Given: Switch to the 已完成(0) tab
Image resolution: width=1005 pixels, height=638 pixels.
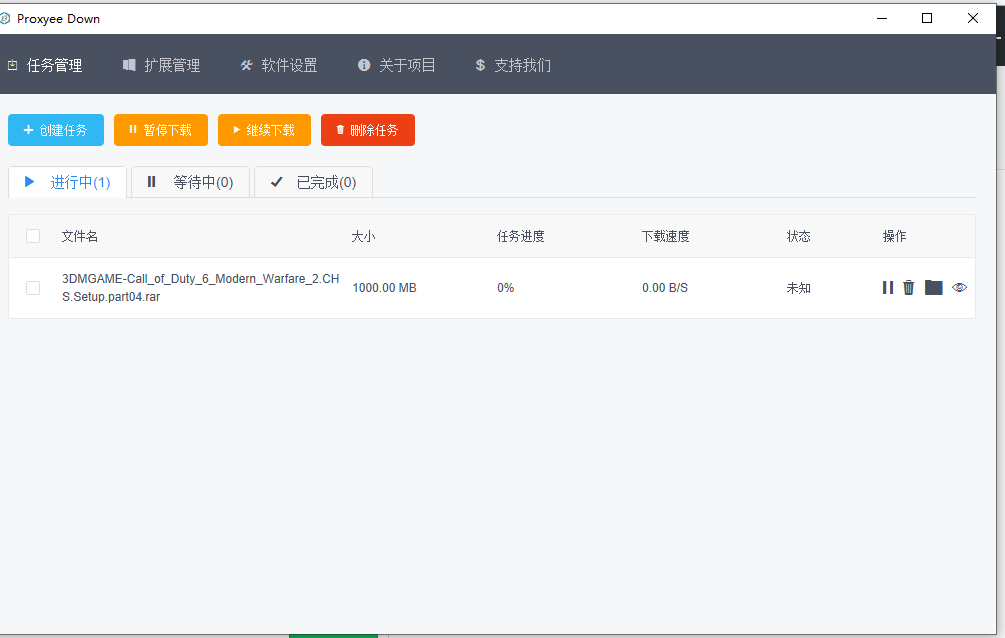Looking at the screenshot, I should click(313, 183).
